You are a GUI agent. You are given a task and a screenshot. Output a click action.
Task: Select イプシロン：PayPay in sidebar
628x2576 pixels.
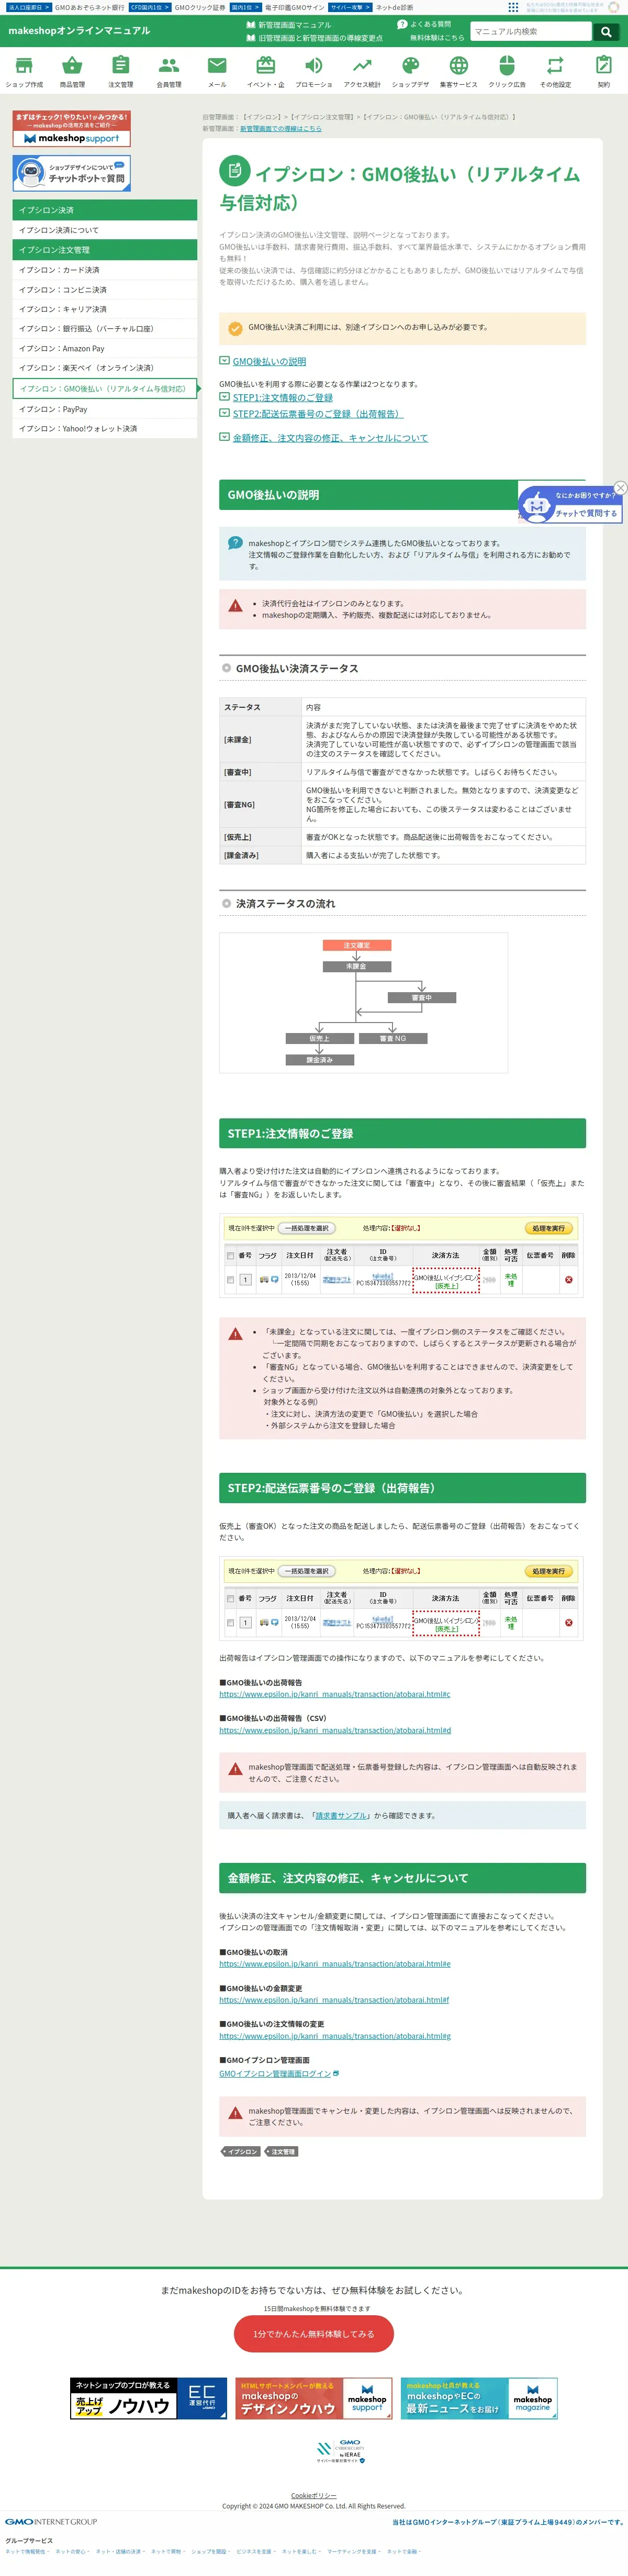105,409
